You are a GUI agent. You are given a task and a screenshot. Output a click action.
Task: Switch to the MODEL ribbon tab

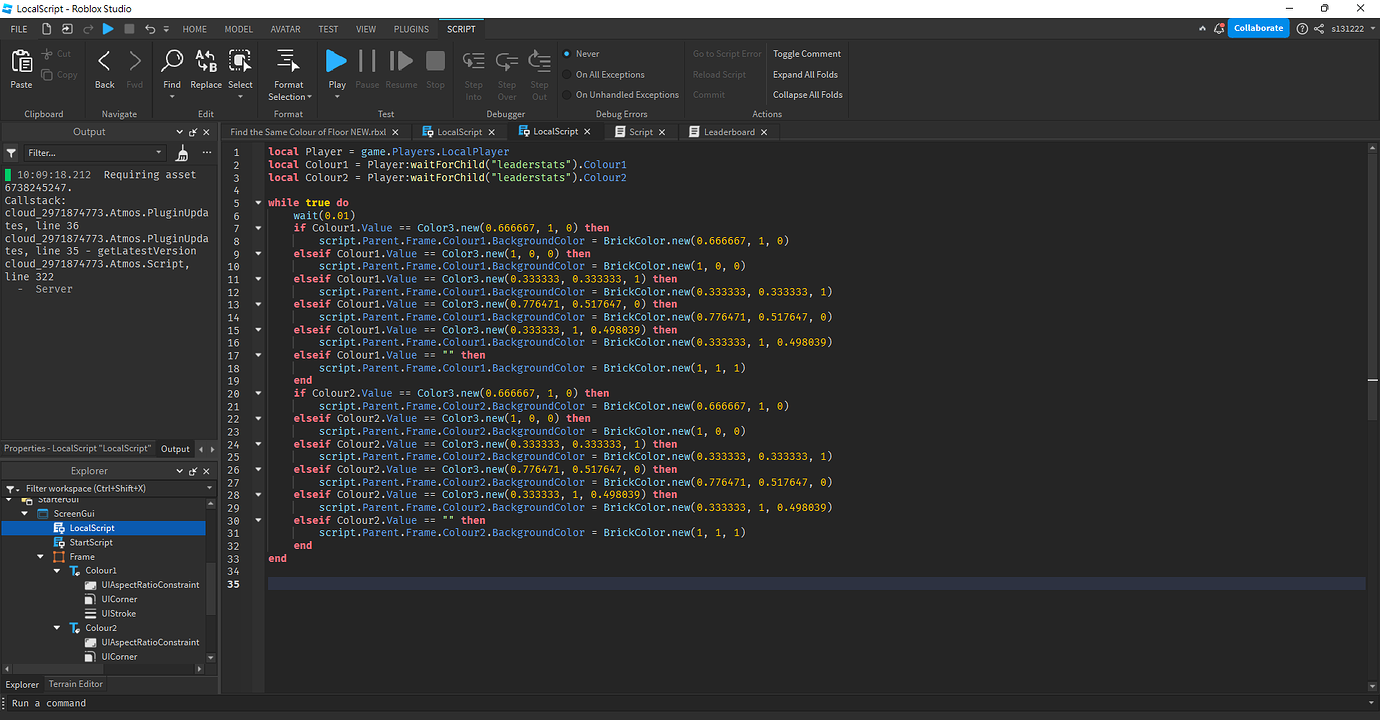239,29
